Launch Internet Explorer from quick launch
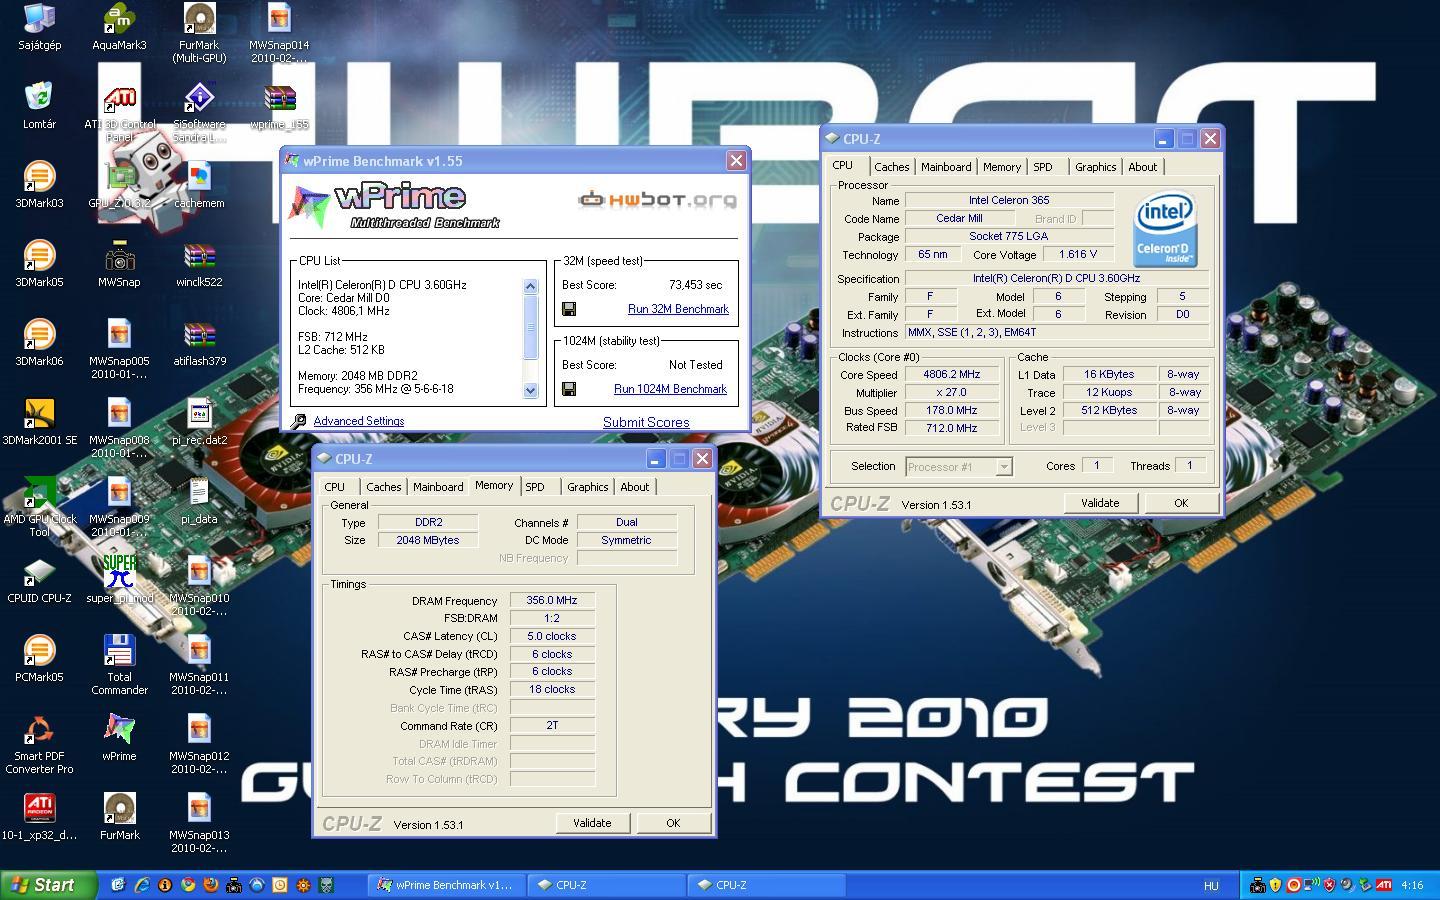The height and width of the screenshot is (900, 1440). [142, 885]
